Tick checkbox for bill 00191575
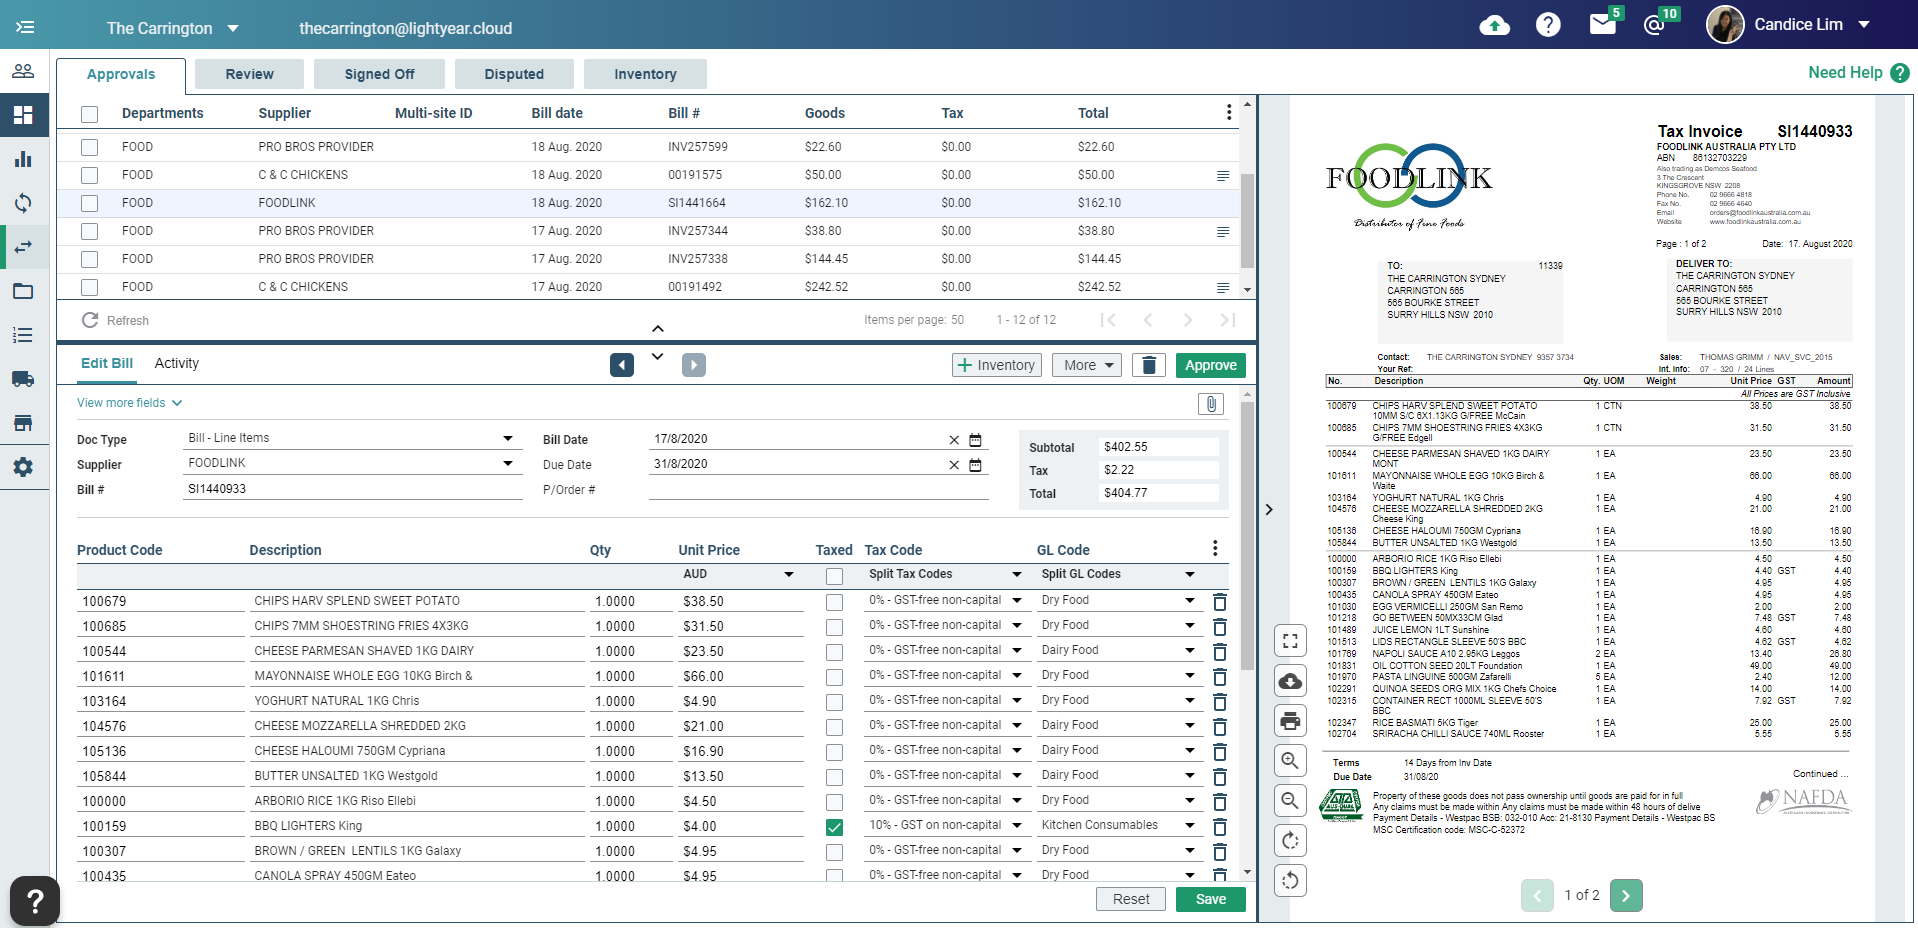 [90, 175]
